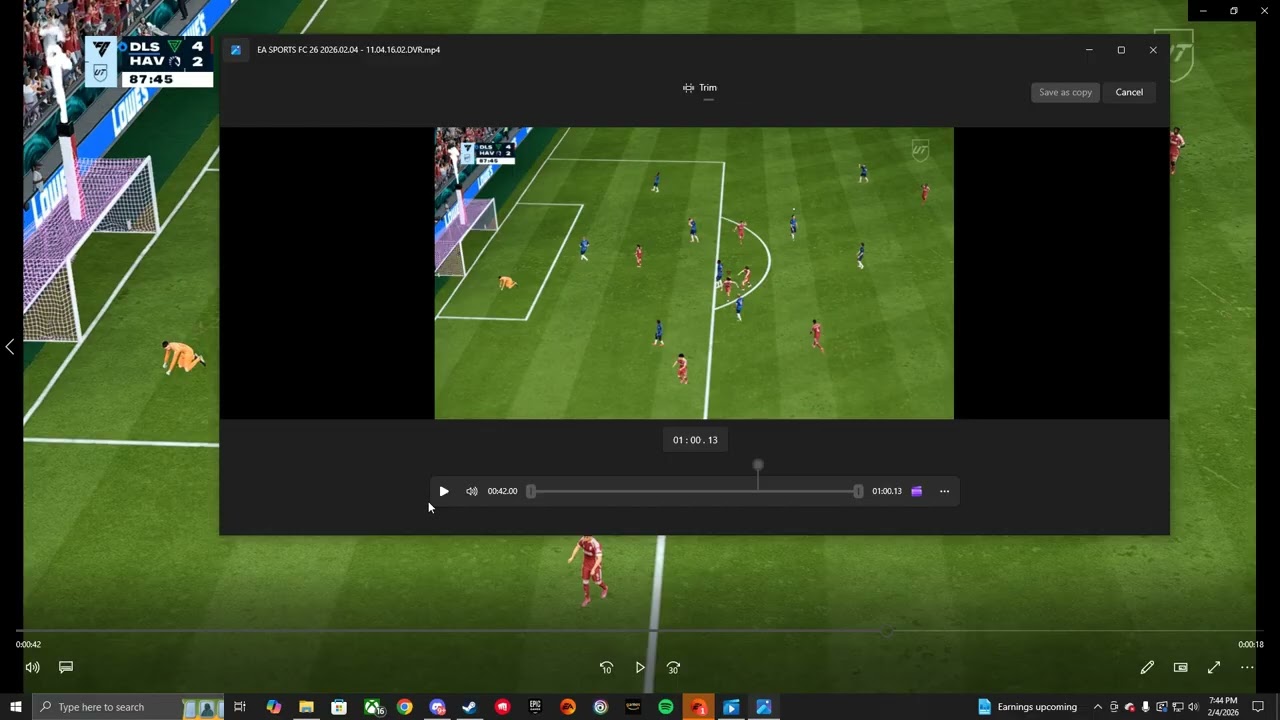
Task: Open the Action Center notifications
Action: (x=1258, y=707)
